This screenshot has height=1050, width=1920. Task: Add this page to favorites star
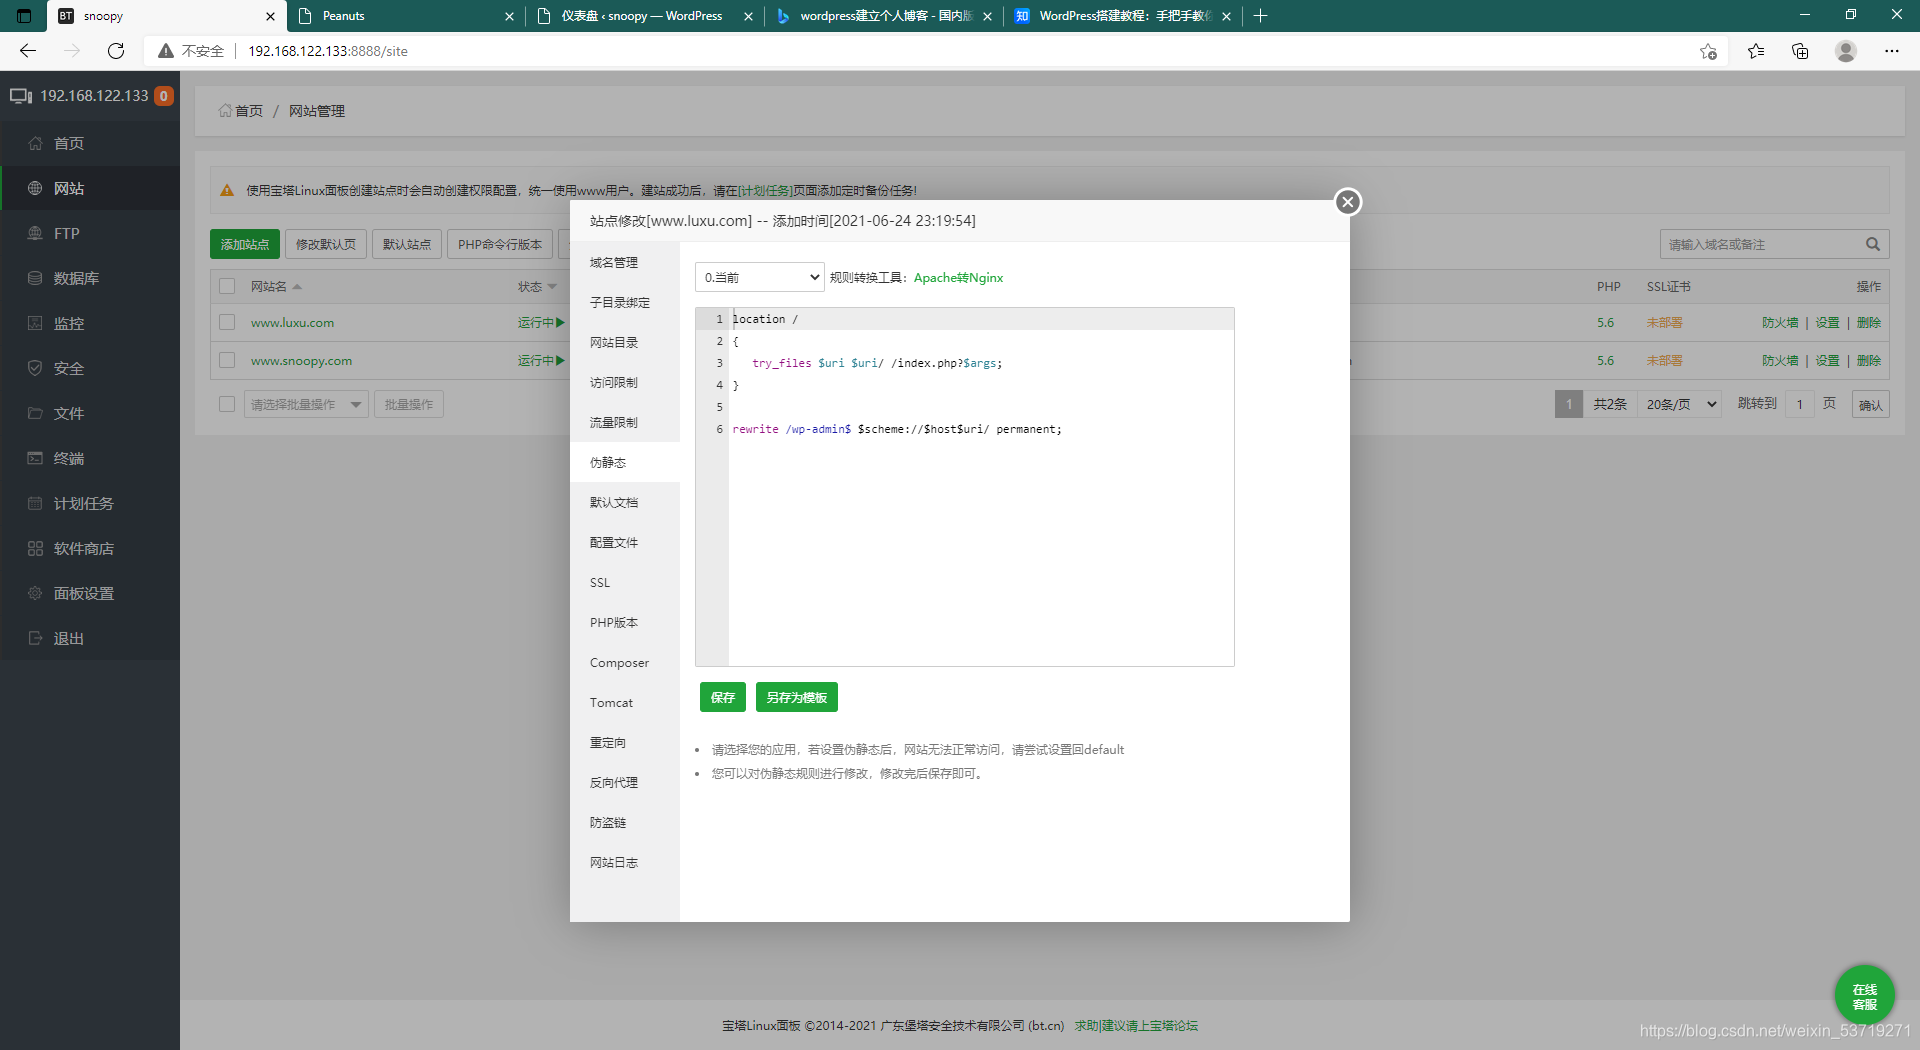point(1708,51)
